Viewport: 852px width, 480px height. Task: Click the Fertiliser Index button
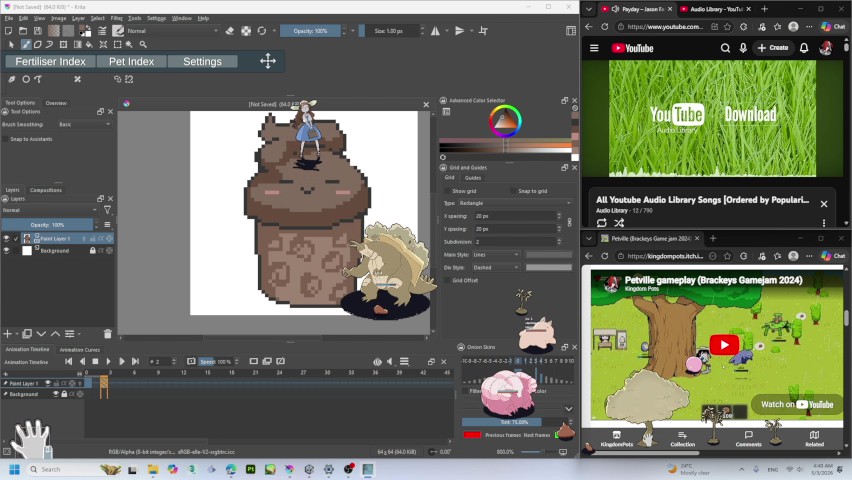point(51,61)
